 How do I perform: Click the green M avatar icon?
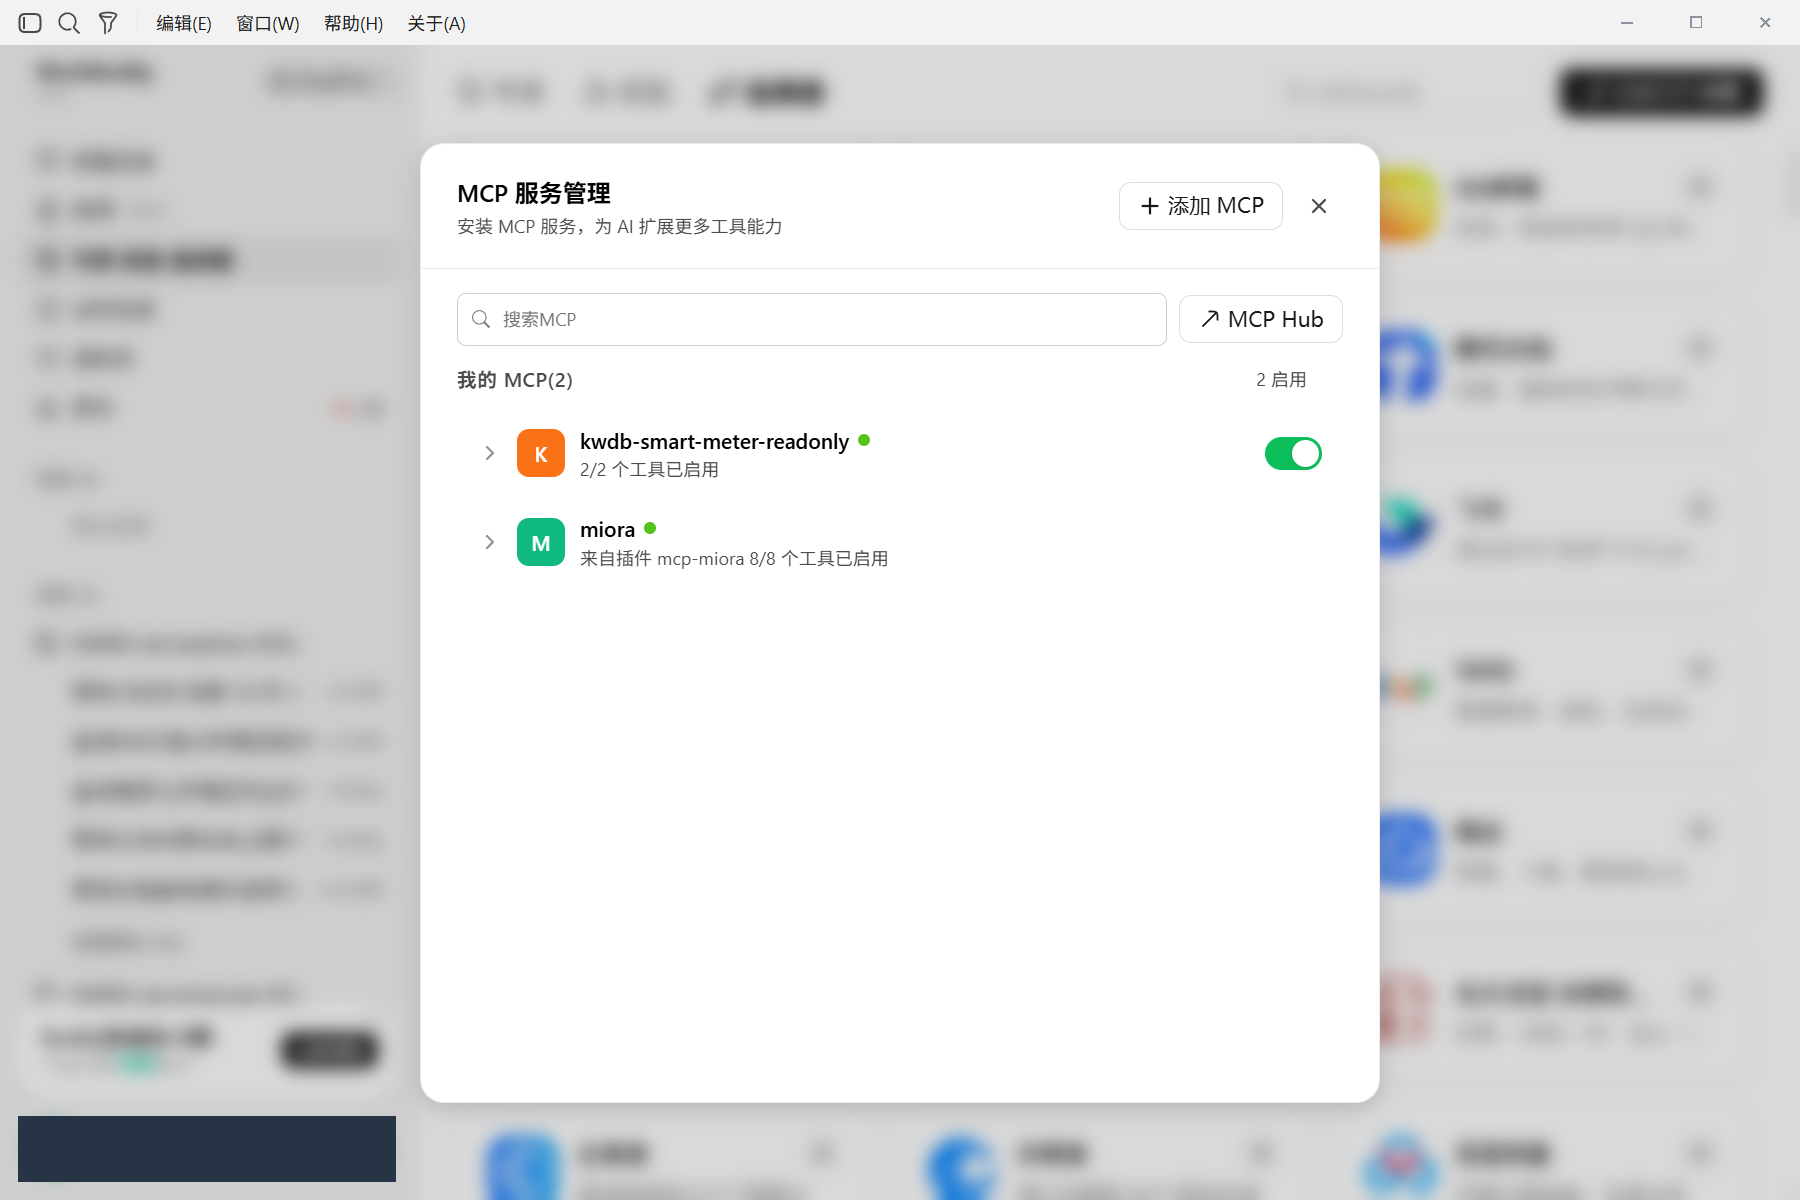pyautogui.click(x=541, y=542)
